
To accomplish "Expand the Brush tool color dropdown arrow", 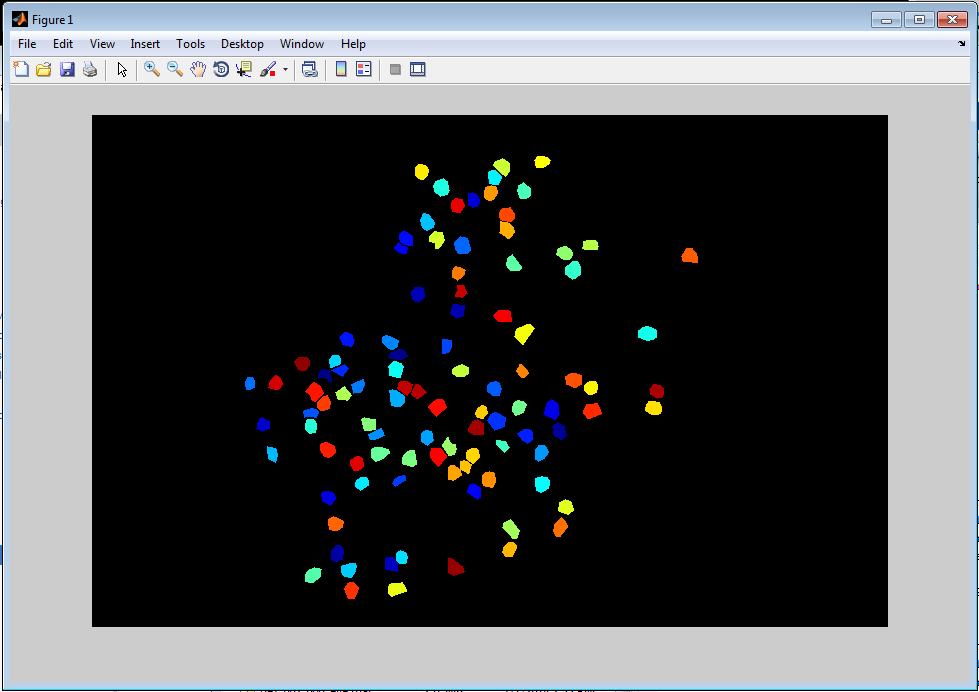I will tap(285, 70).
